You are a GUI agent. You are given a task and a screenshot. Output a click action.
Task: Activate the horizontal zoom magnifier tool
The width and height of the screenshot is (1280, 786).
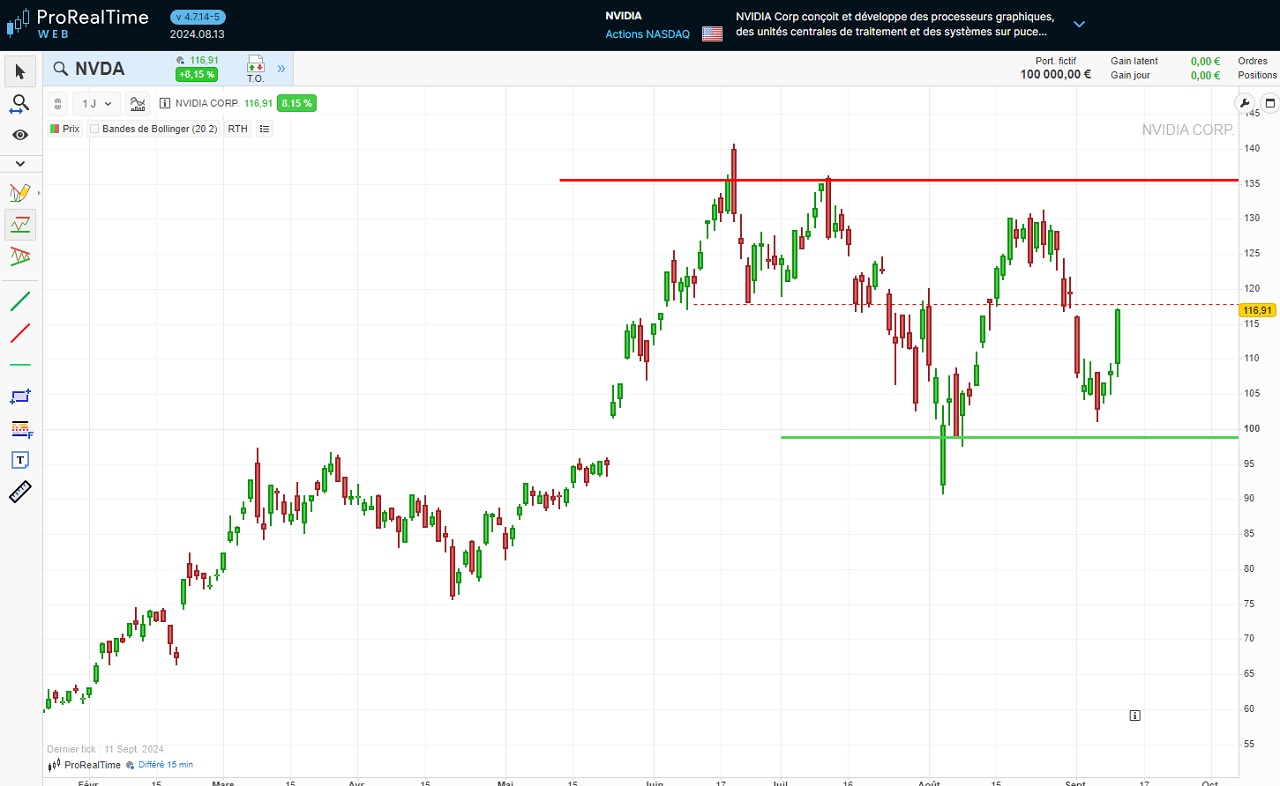coord(20,103)
